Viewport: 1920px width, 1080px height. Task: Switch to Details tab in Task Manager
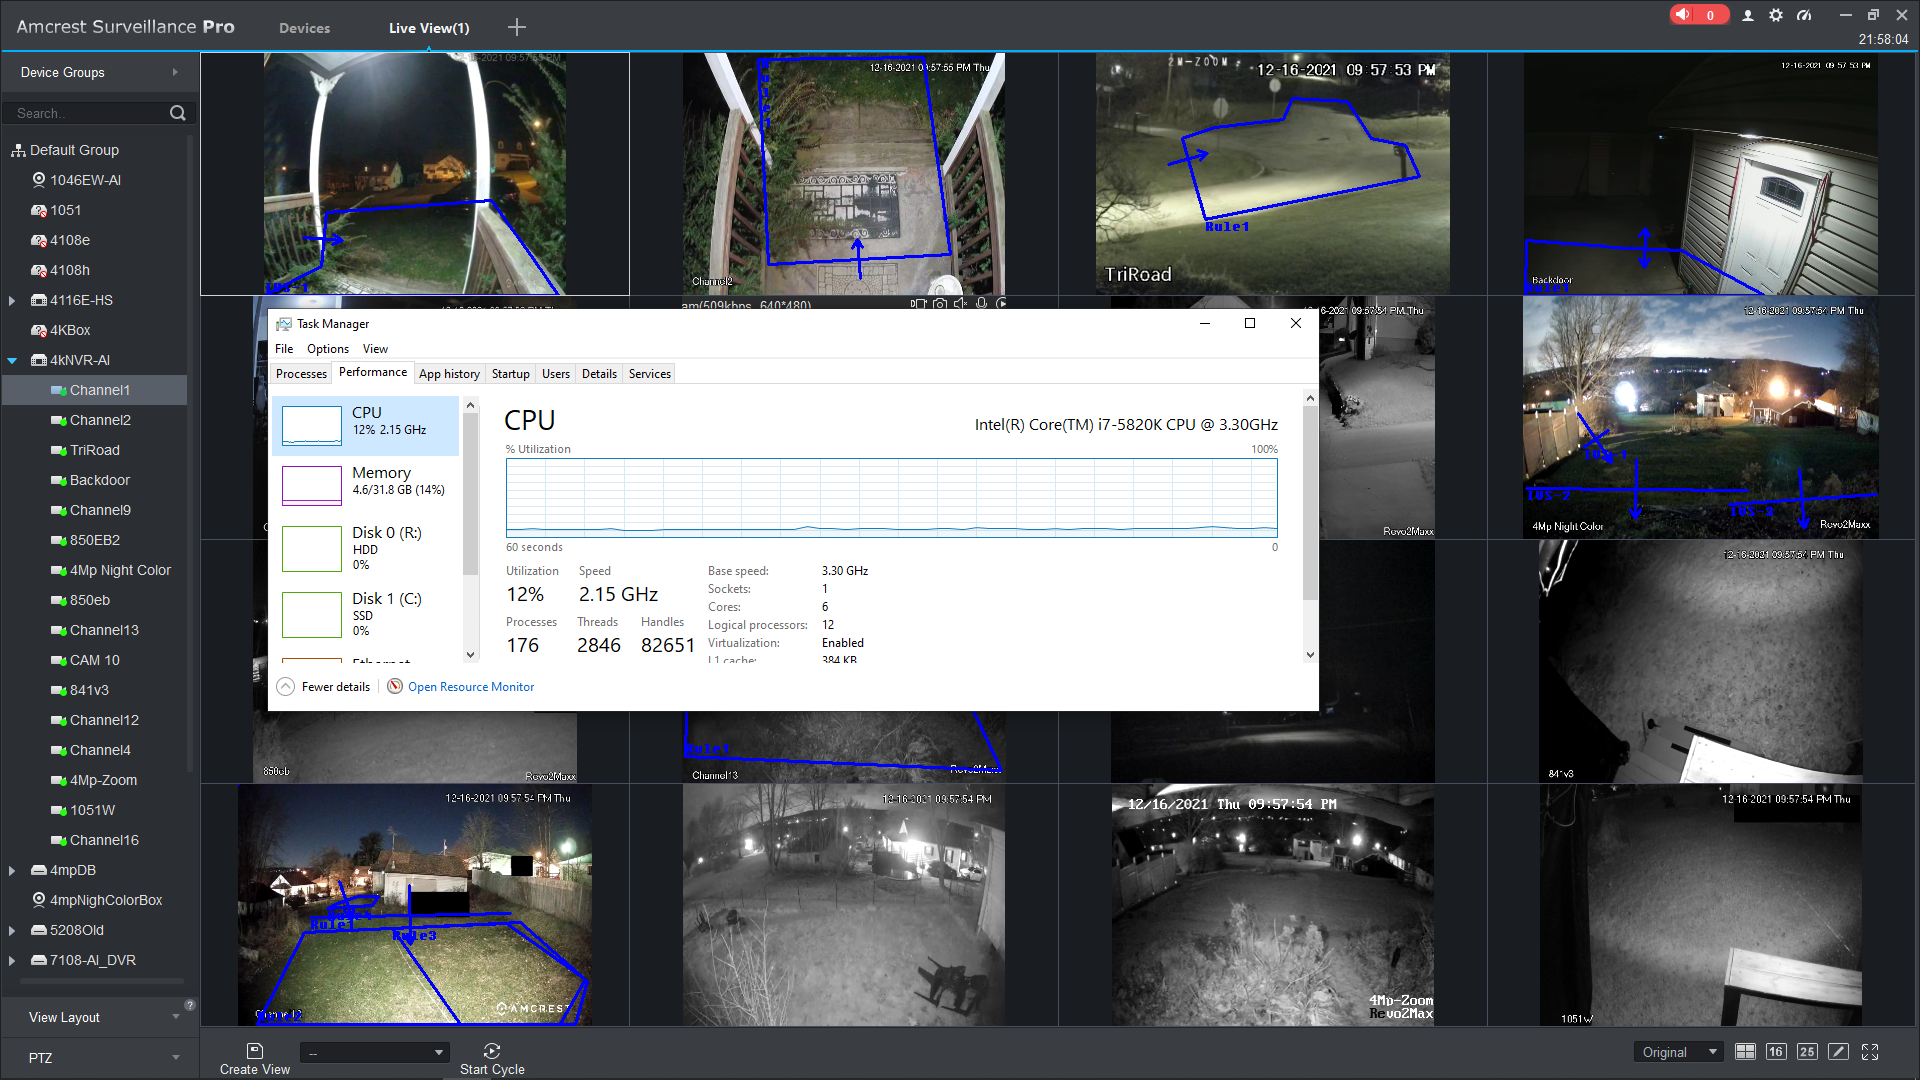click(599, 374)
